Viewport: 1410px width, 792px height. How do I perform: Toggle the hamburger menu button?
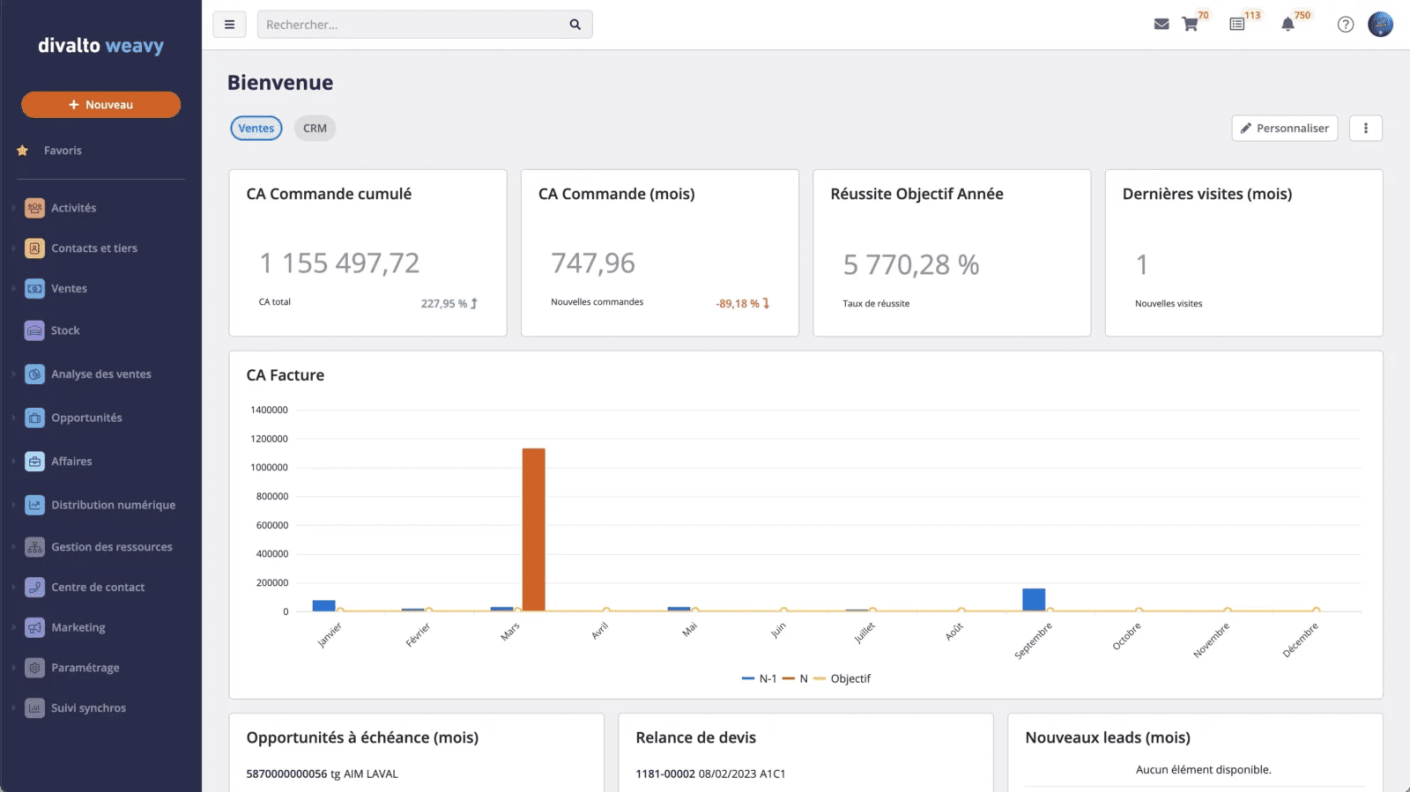pos(229,24)
